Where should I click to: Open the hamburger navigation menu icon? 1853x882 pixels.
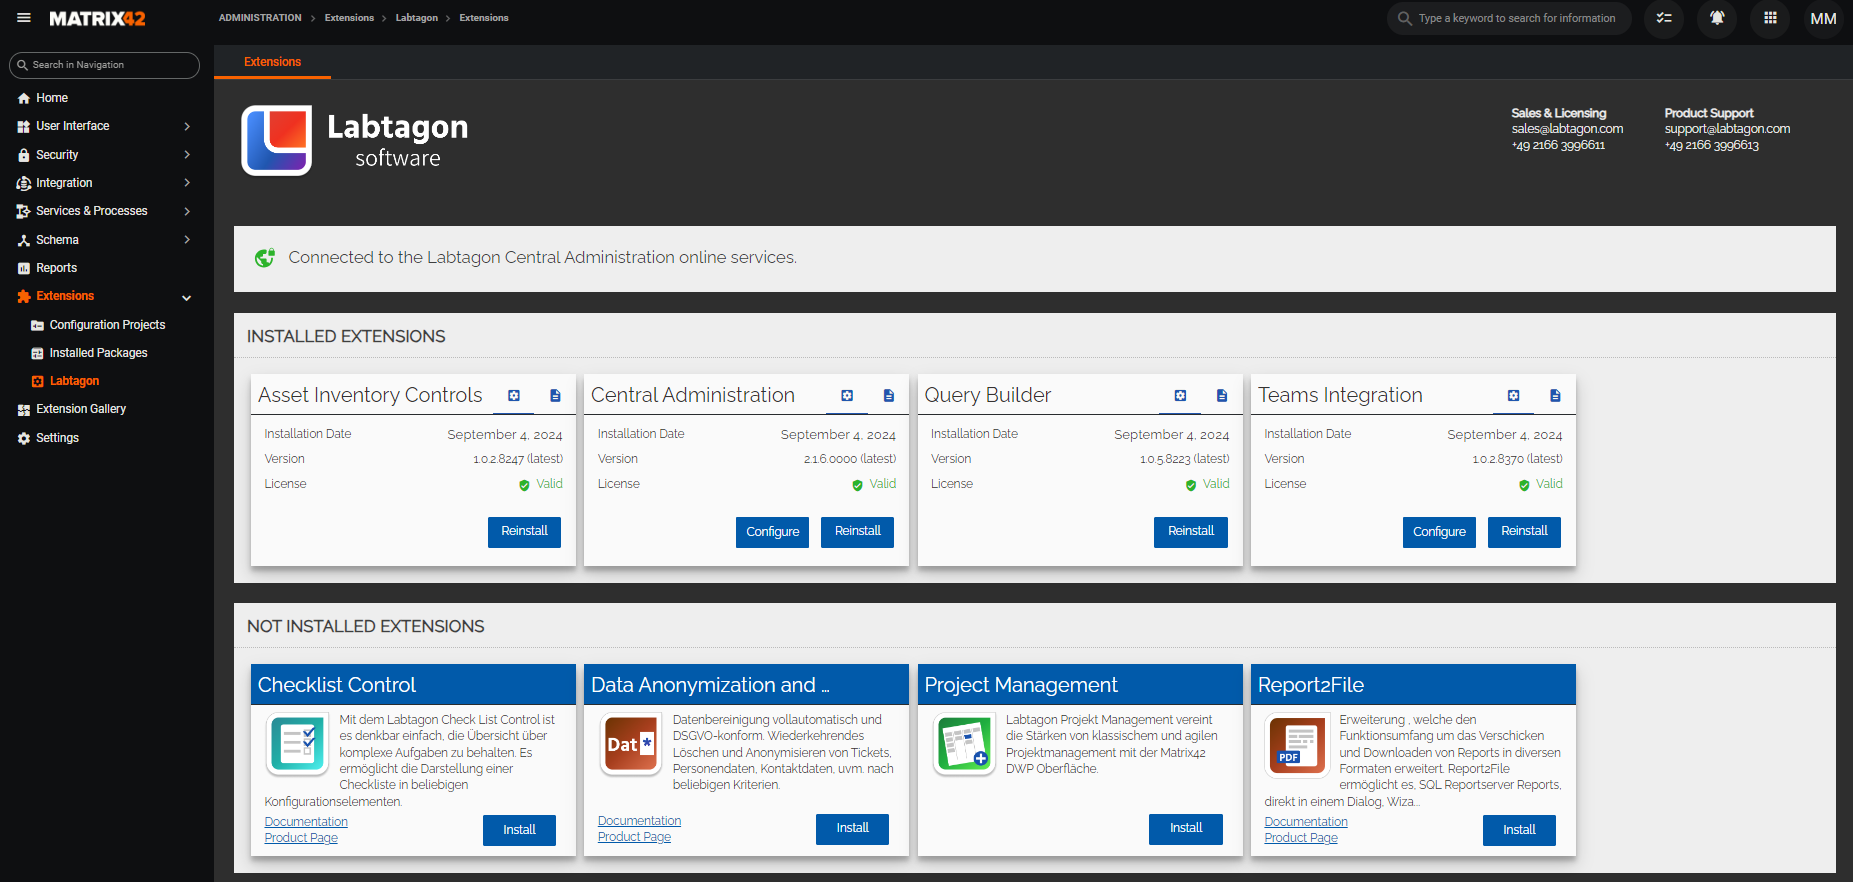coord(24,18)
